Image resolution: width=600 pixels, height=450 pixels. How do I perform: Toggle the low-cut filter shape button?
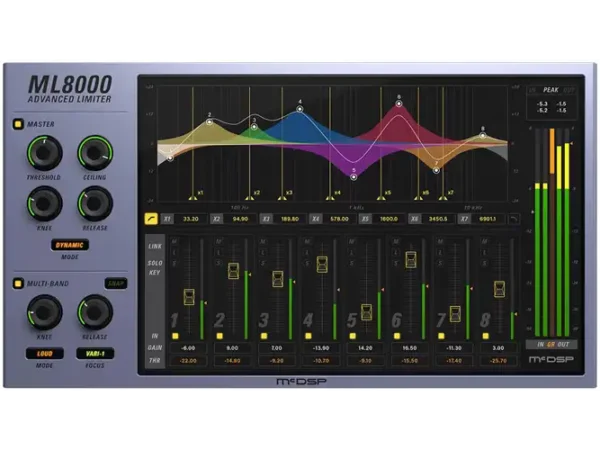[x=151, y=219]
